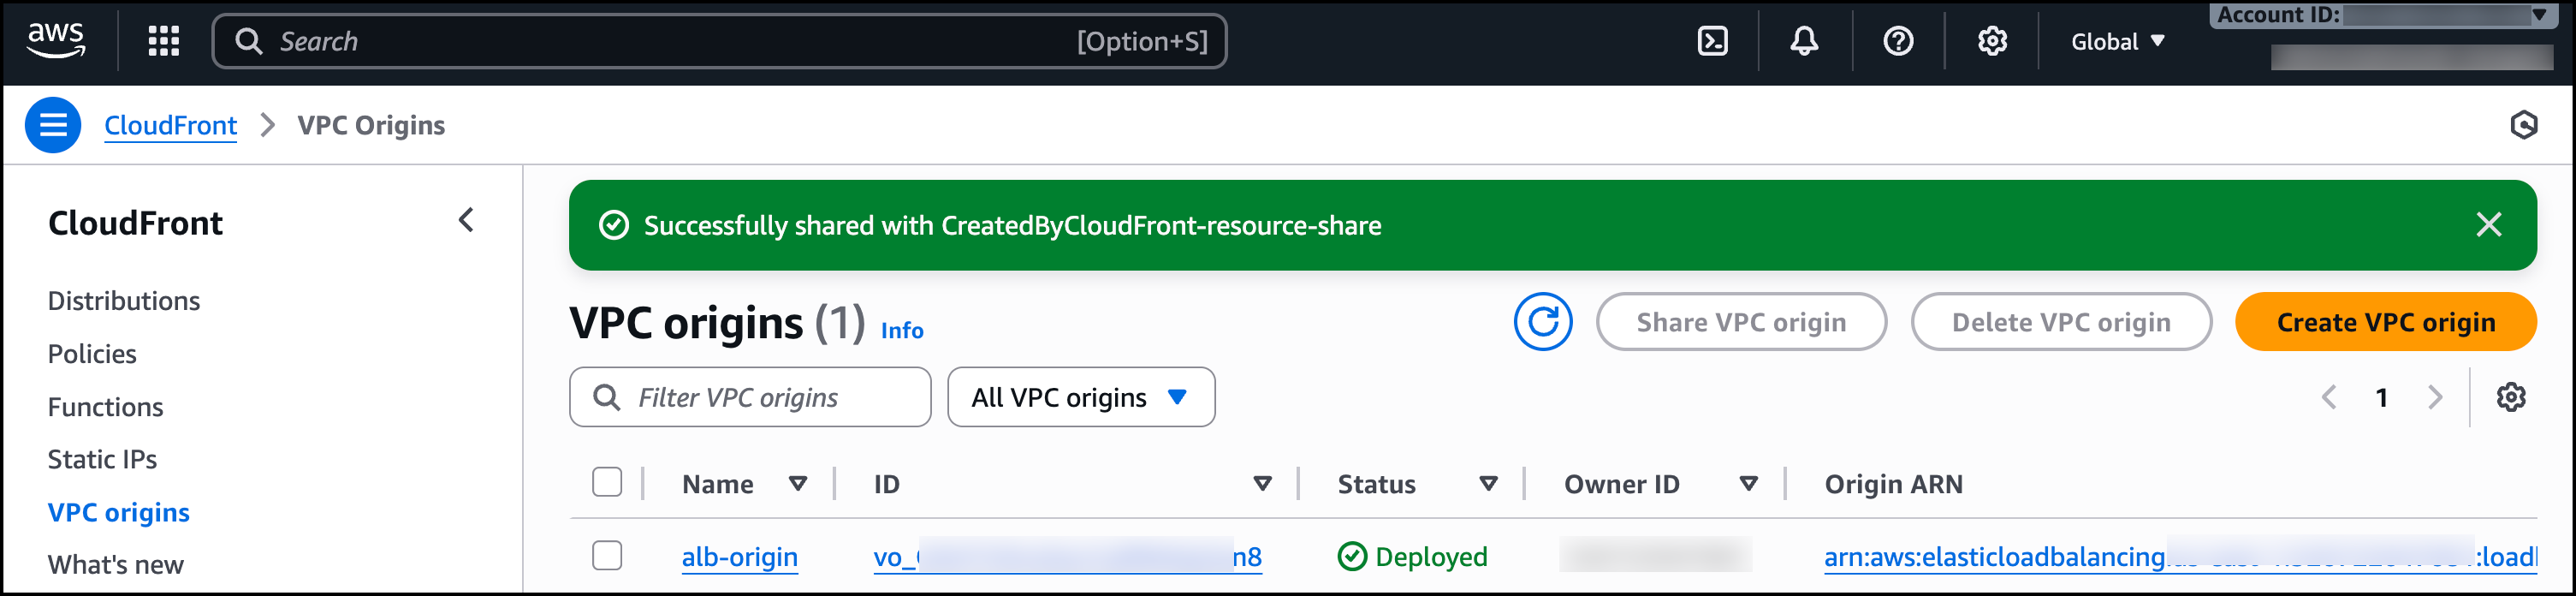Launch CloudShell terminal icon
Image resolution: width=2576 pixels, height=596 pixels.
click(x=1712, y=41)
